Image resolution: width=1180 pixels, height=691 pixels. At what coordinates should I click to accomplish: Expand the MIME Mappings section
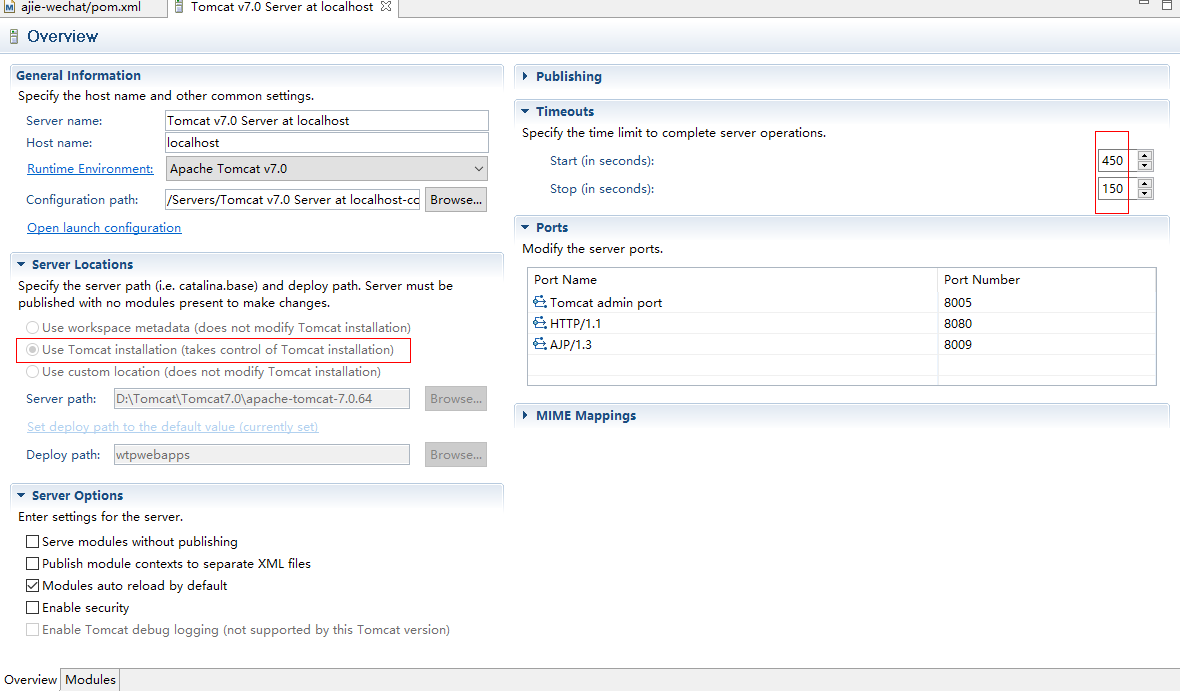525,416
